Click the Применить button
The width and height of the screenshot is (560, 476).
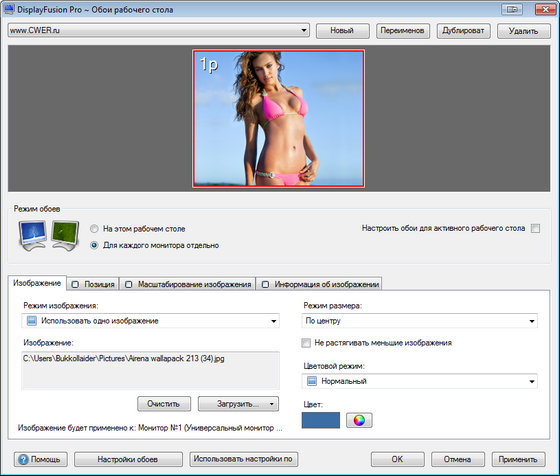518,459
